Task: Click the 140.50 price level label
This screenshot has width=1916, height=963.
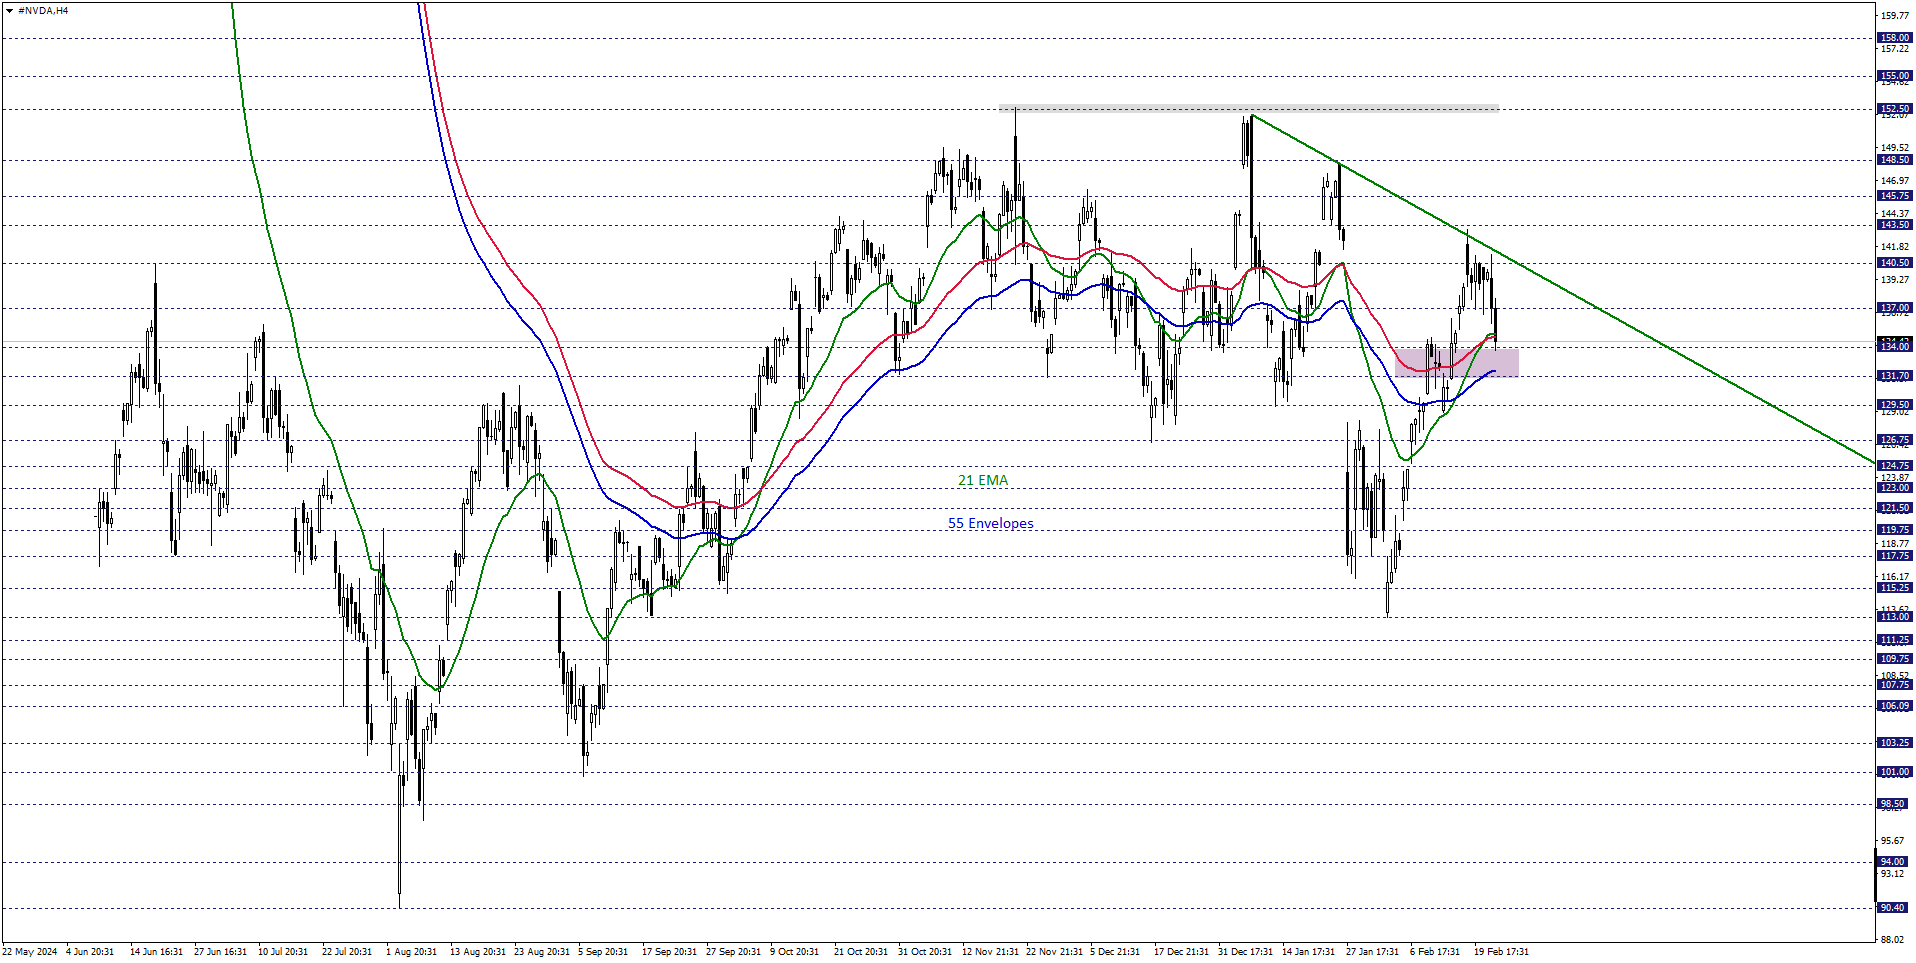Action: pyautogui.click(x=1894, y=263)
